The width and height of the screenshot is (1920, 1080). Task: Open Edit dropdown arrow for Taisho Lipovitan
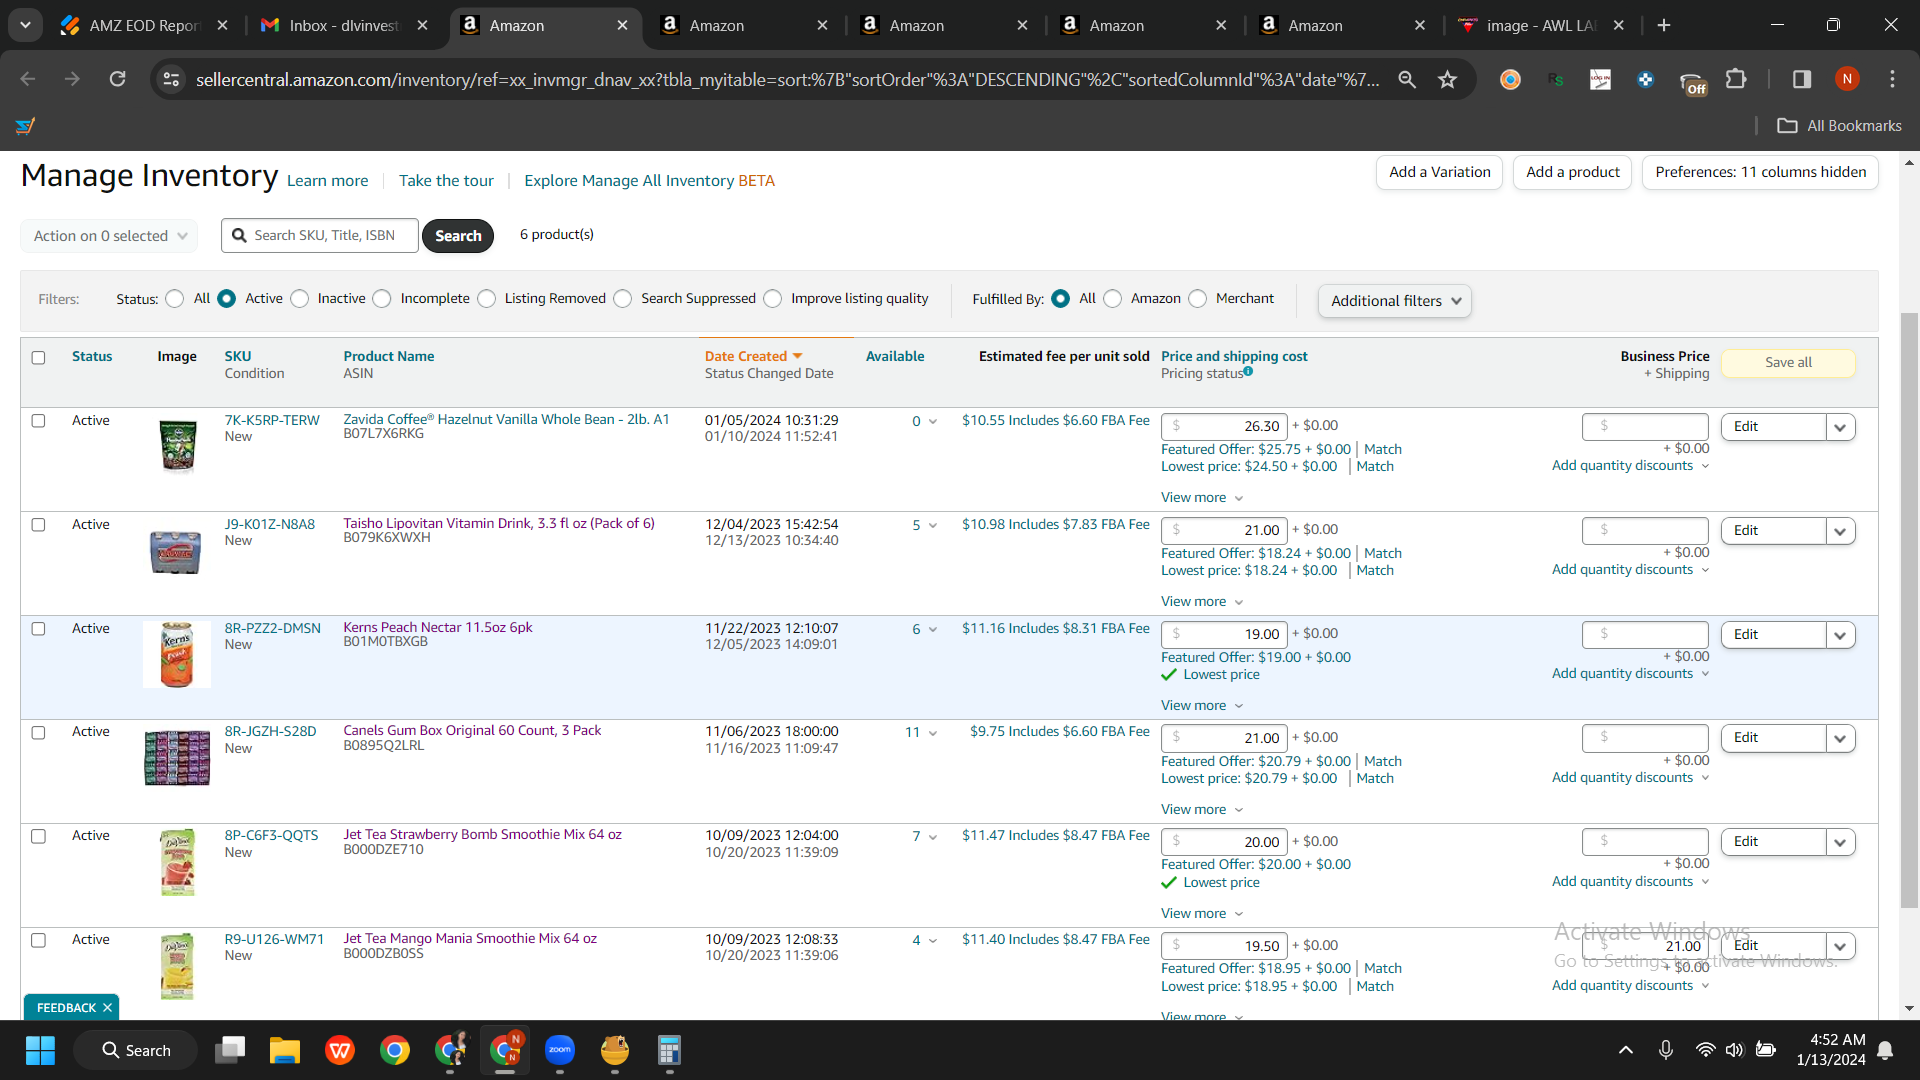coord(1840,531)
